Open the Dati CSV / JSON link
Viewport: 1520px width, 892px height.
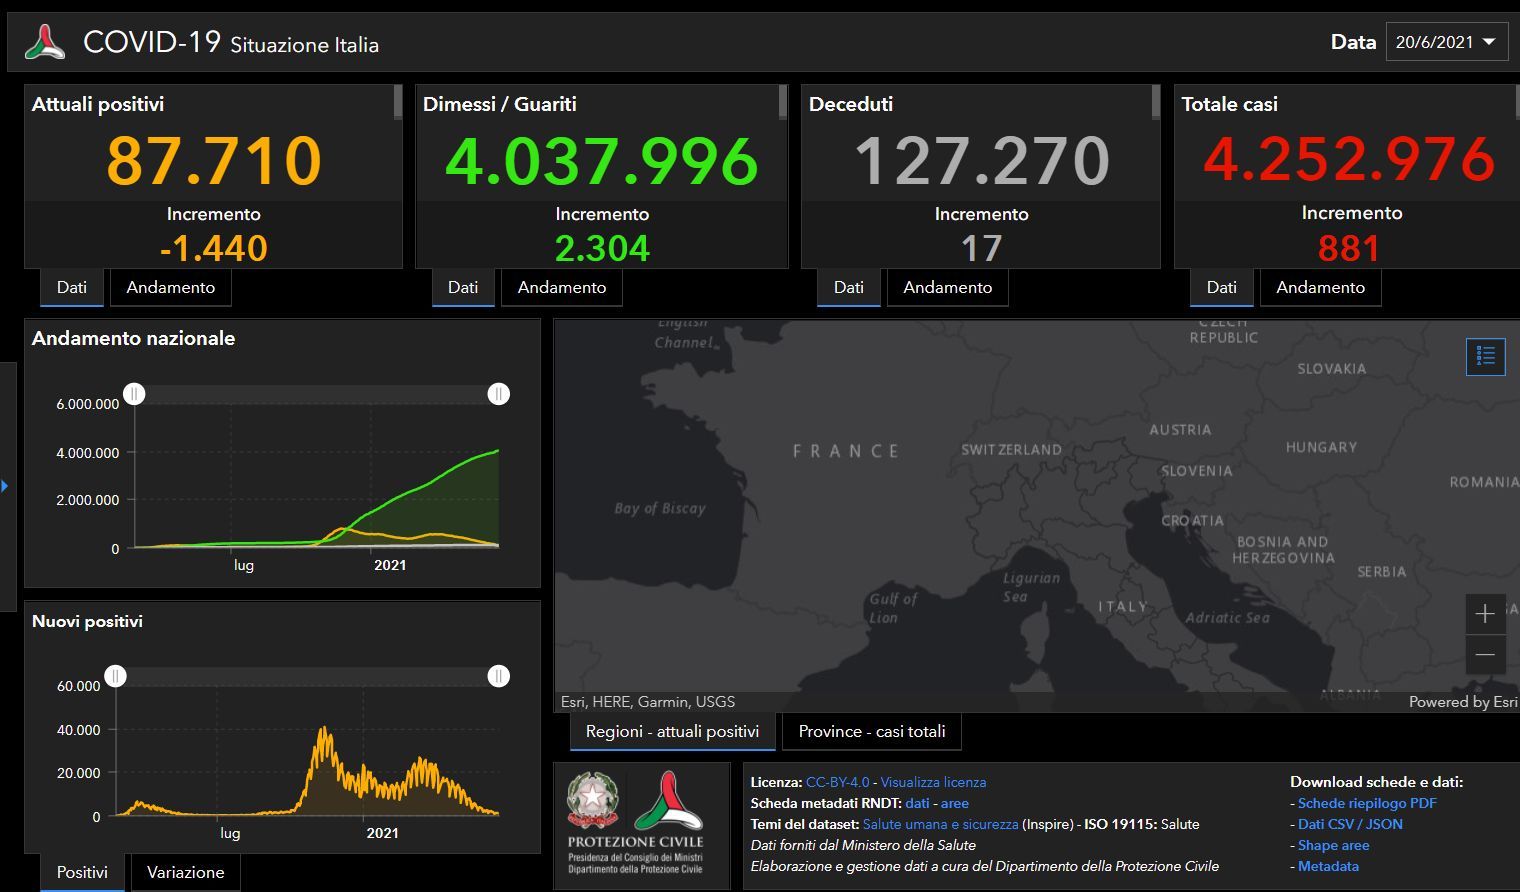tap(1349, 824)
